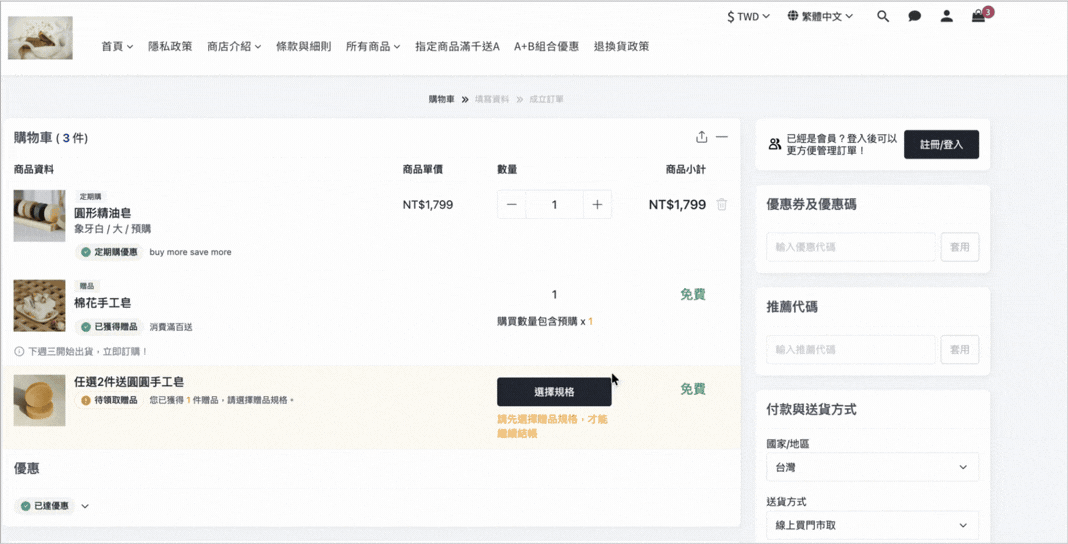The image size is (1068, 544).
Task: Open 圓形精油皂 product thumbnail
Action: click(40, 216)
